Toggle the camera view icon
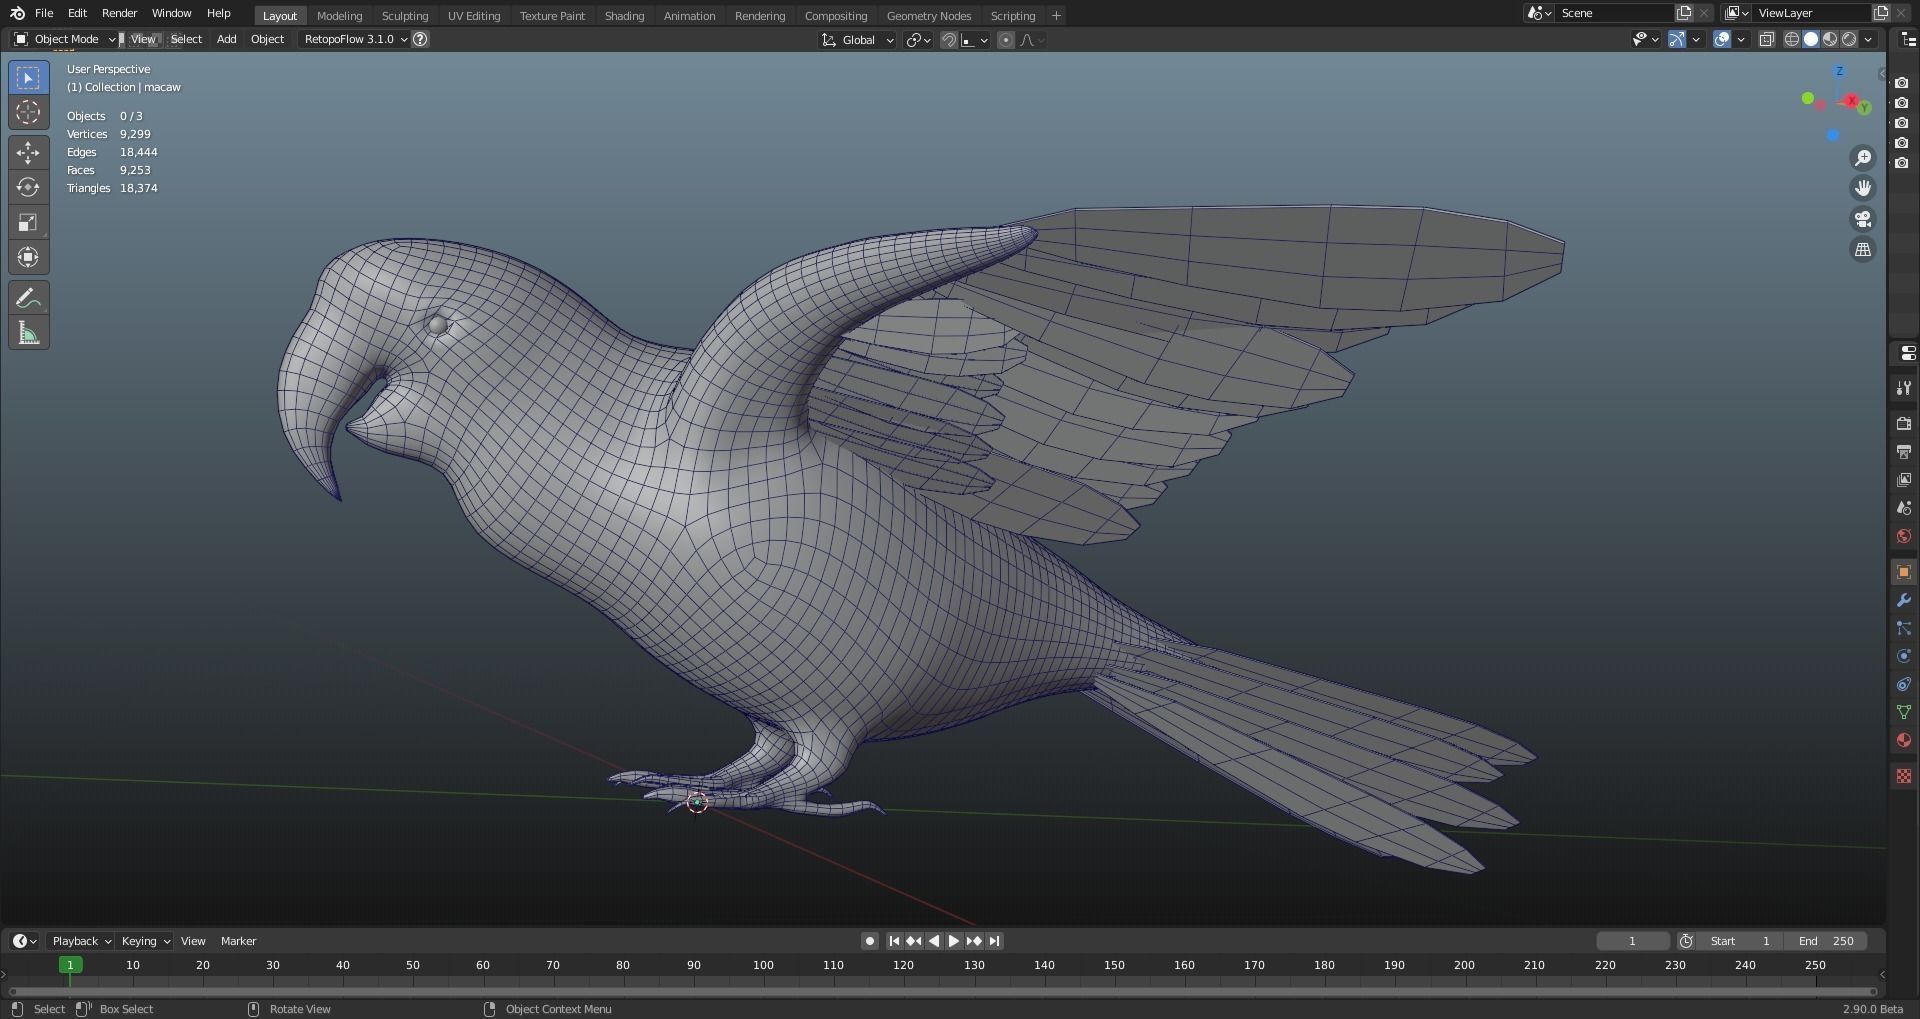The height and width of the screenshot is (1019, 1920). click(x=1863, y=219)
